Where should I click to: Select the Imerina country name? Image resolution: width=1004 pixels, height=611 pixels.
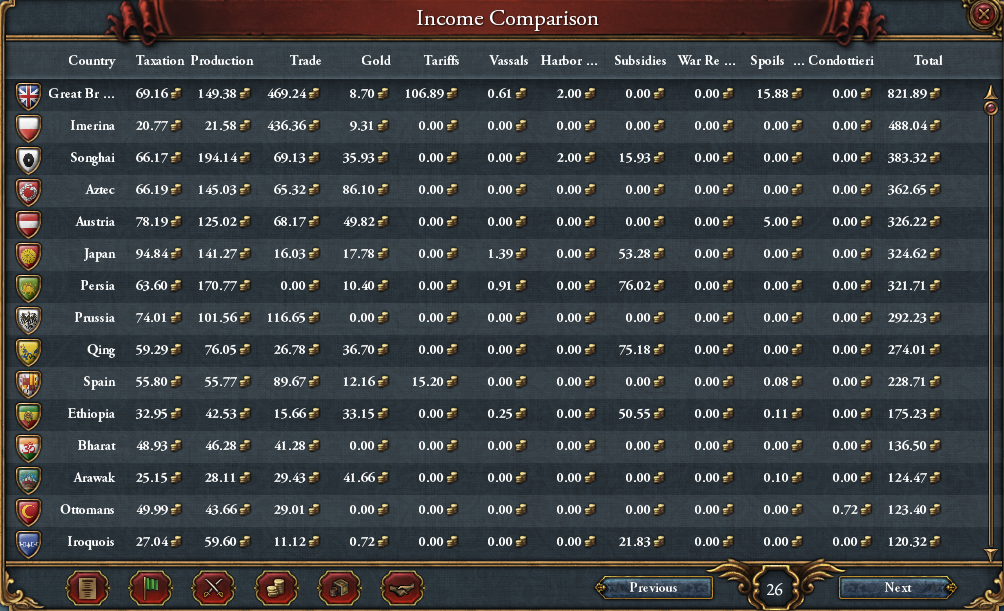(x=92, y=126)
